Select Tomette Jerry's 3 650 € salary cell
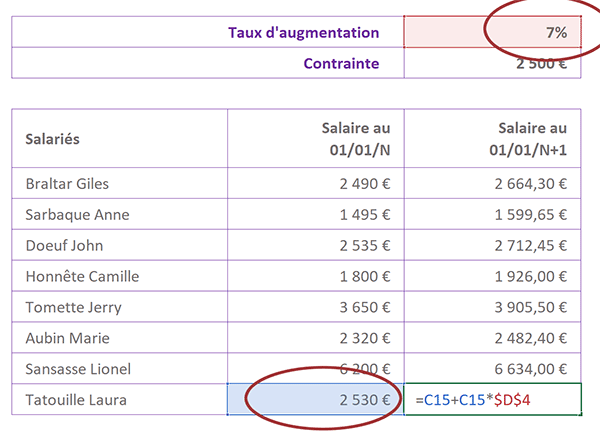 click(316, 307)
